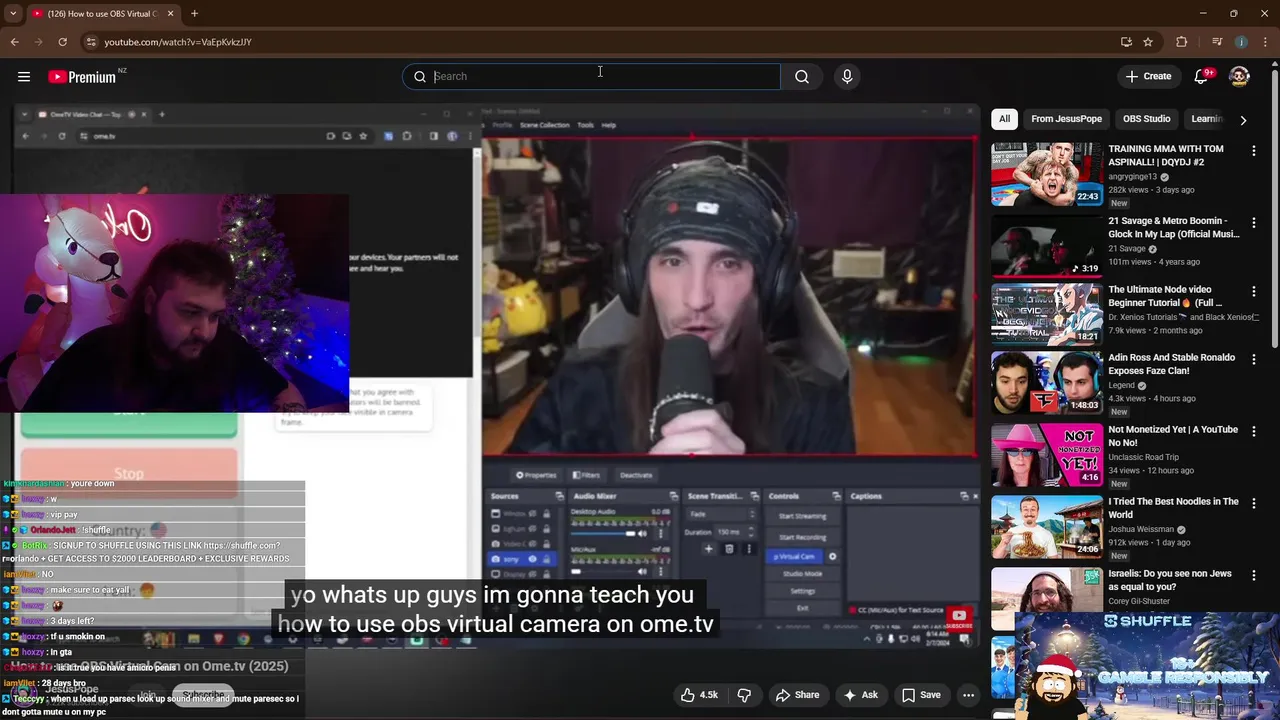Image resolution: width=1280 pixels, height=720 pixels.
Task: Open the YouTube guide hamburger menu
Action: click(x=24, y=76)
